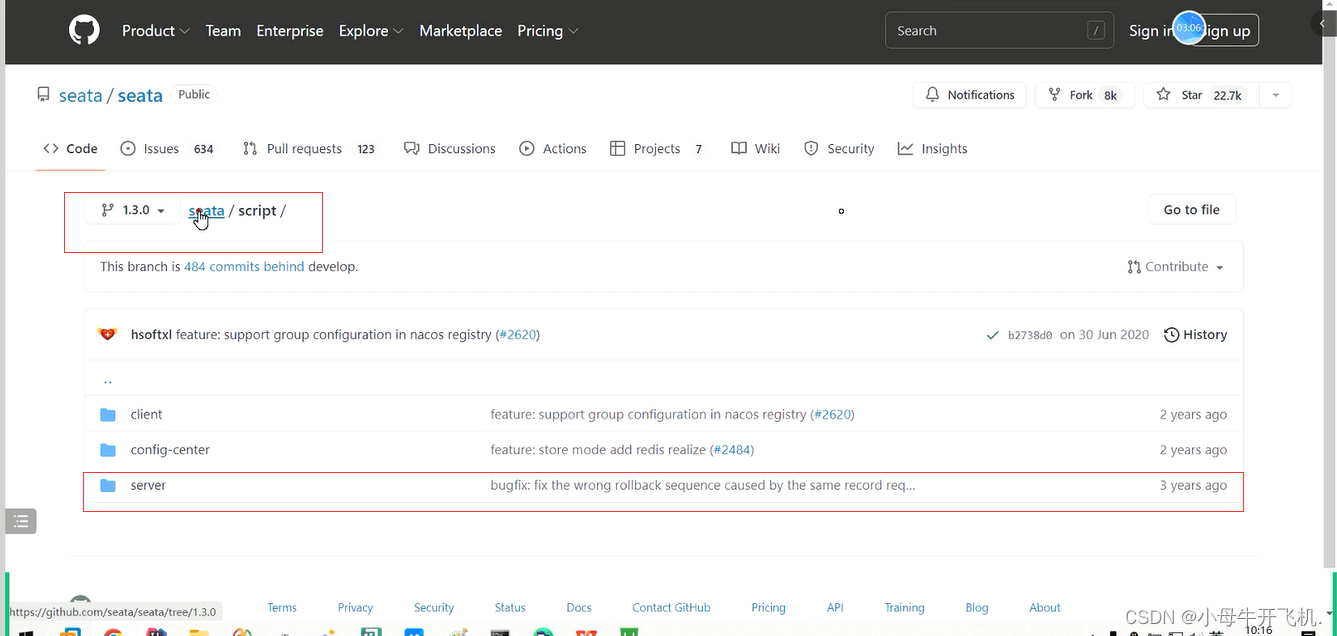Image resolution: width=1337 pixels, height=636 pixels.
Task: Click the commit status check mark
Action: [x=992, y=335]
